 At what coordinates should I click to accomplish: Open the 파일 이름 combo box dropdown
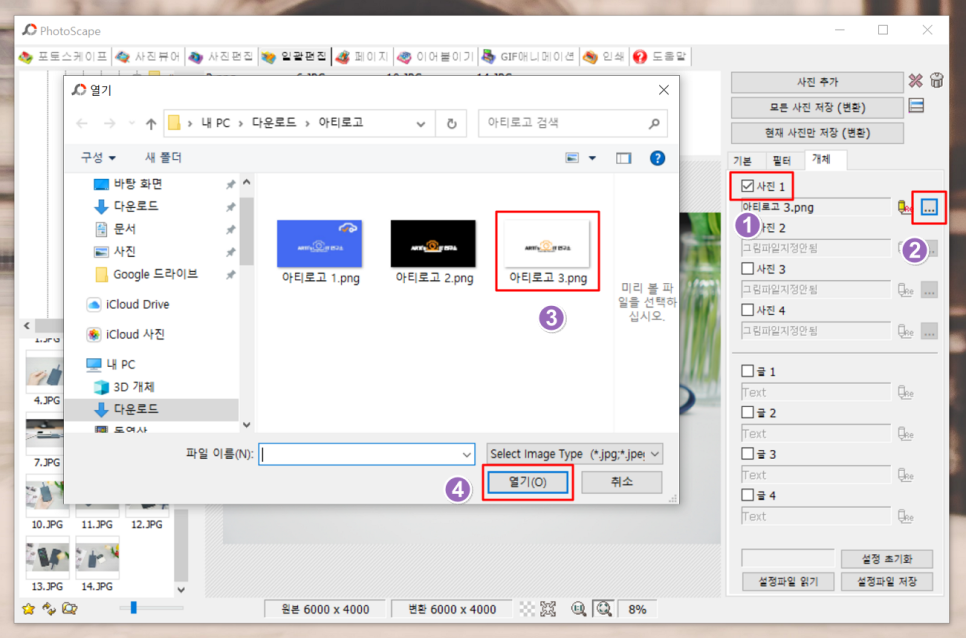click(x=466, y=454)
